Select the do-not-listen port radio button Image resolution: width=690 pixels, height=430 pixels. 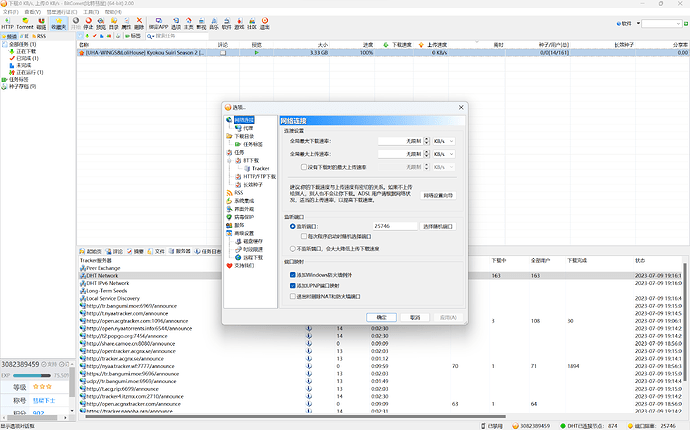293,249
